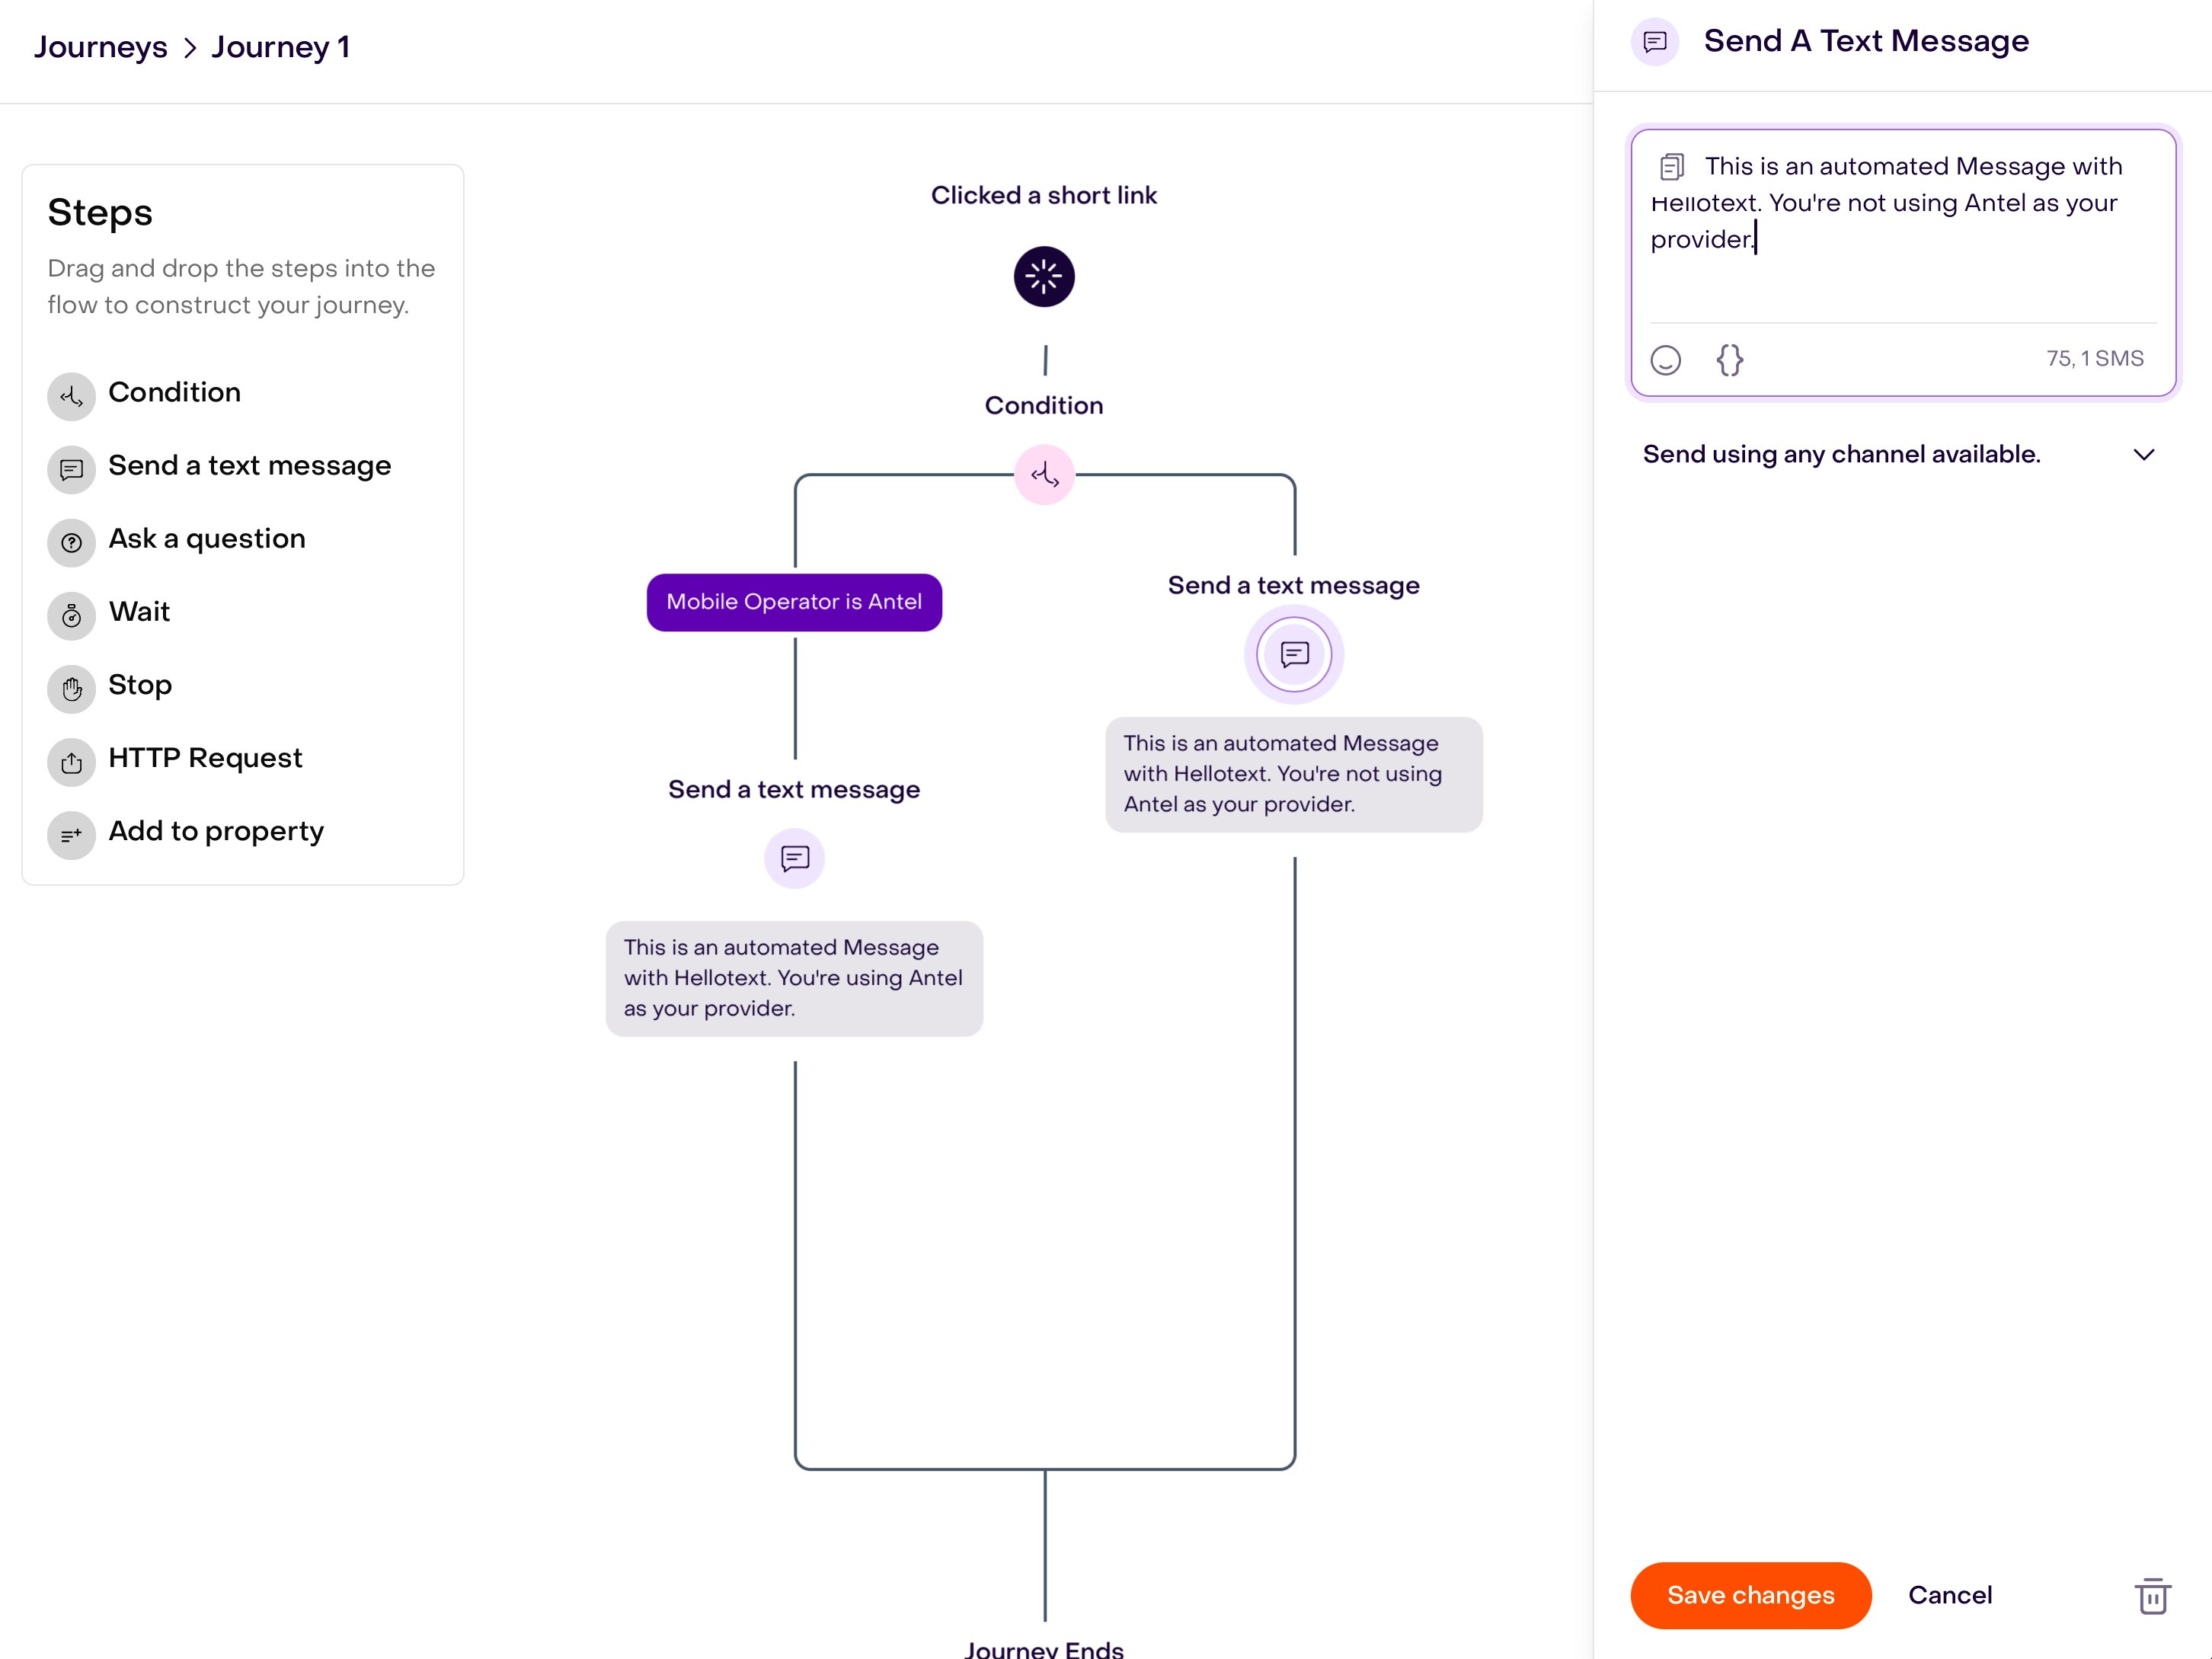
Task: Choose the Add to property step icon
Action: pyautogui.click(x=71, y=835)
